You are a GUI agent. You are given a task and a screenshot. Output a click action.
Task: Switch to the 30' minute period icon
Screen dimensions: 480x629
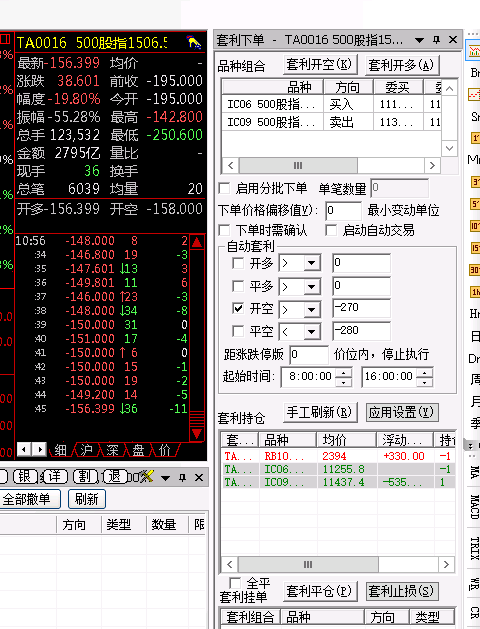[x=475, y=270]
